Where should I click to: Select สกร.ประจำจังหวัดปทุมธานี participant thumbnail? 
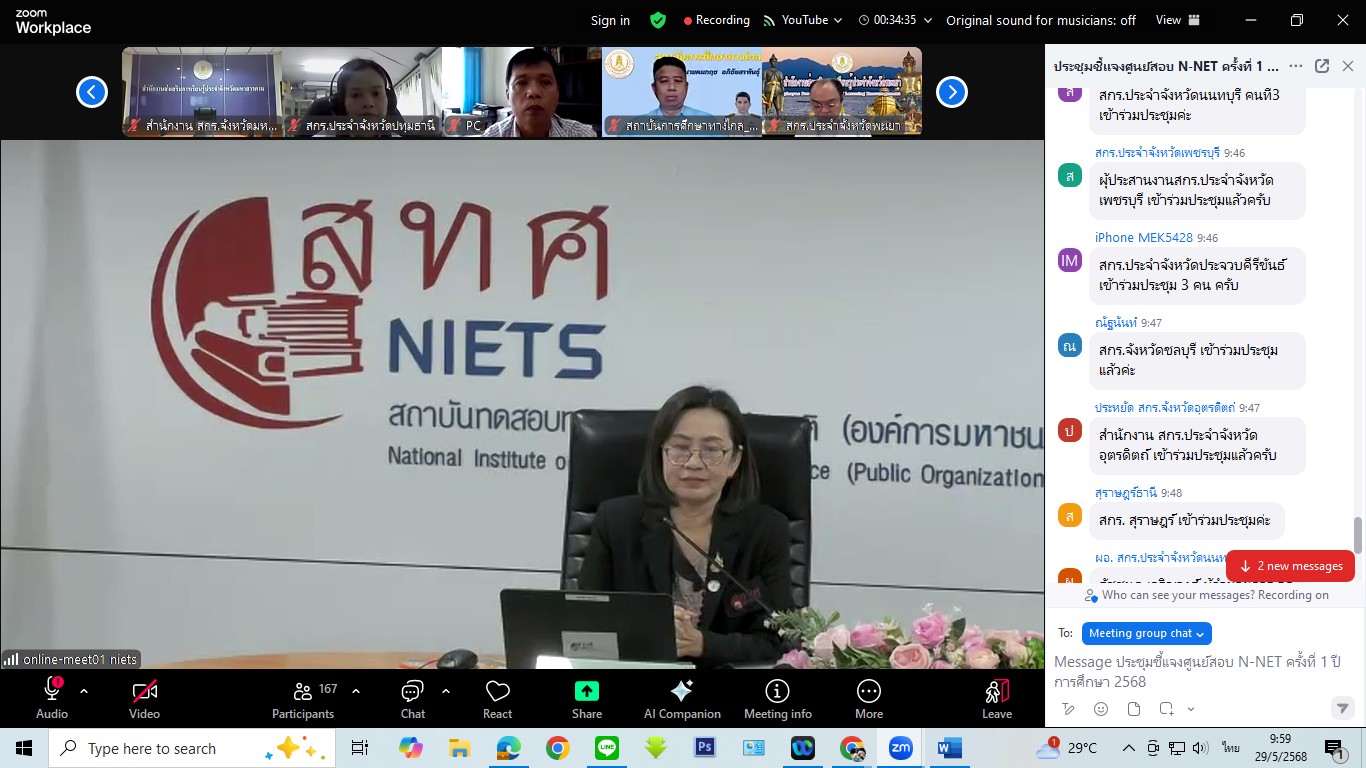pos(362,91)
